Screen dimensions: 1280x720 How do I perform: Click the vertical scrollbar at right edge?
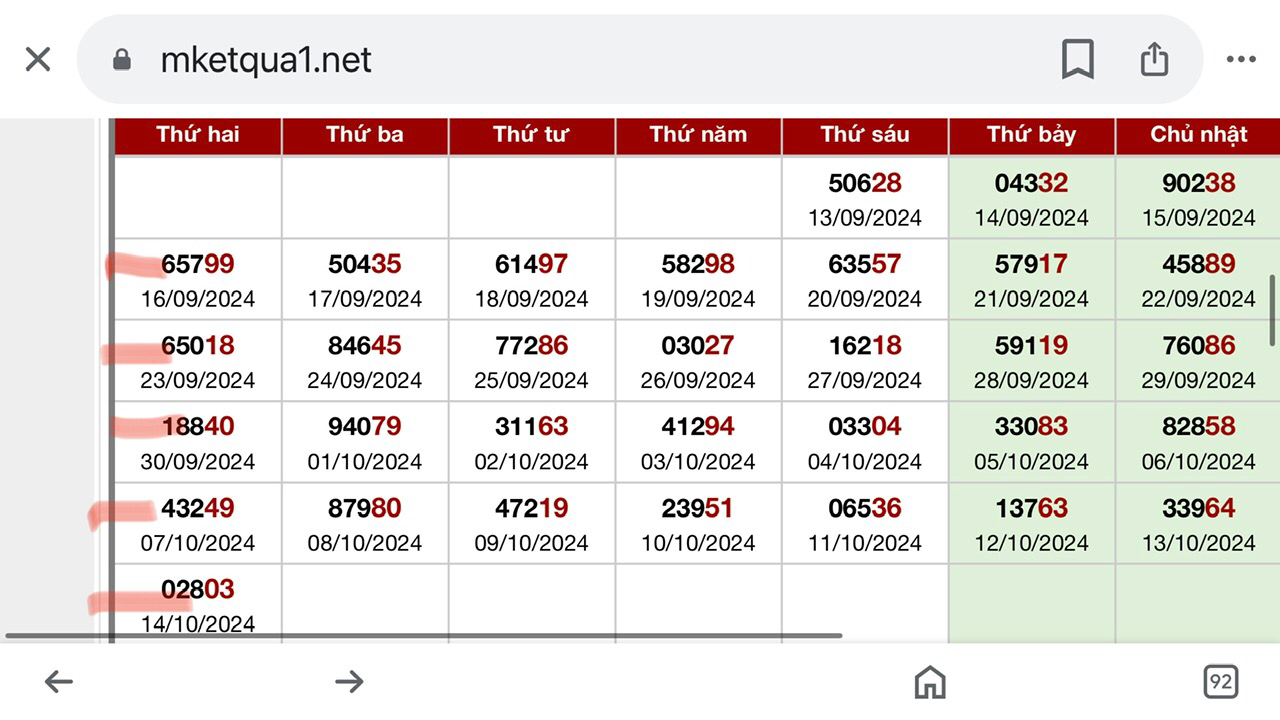pyautogui.click(x=1273, y=310)
